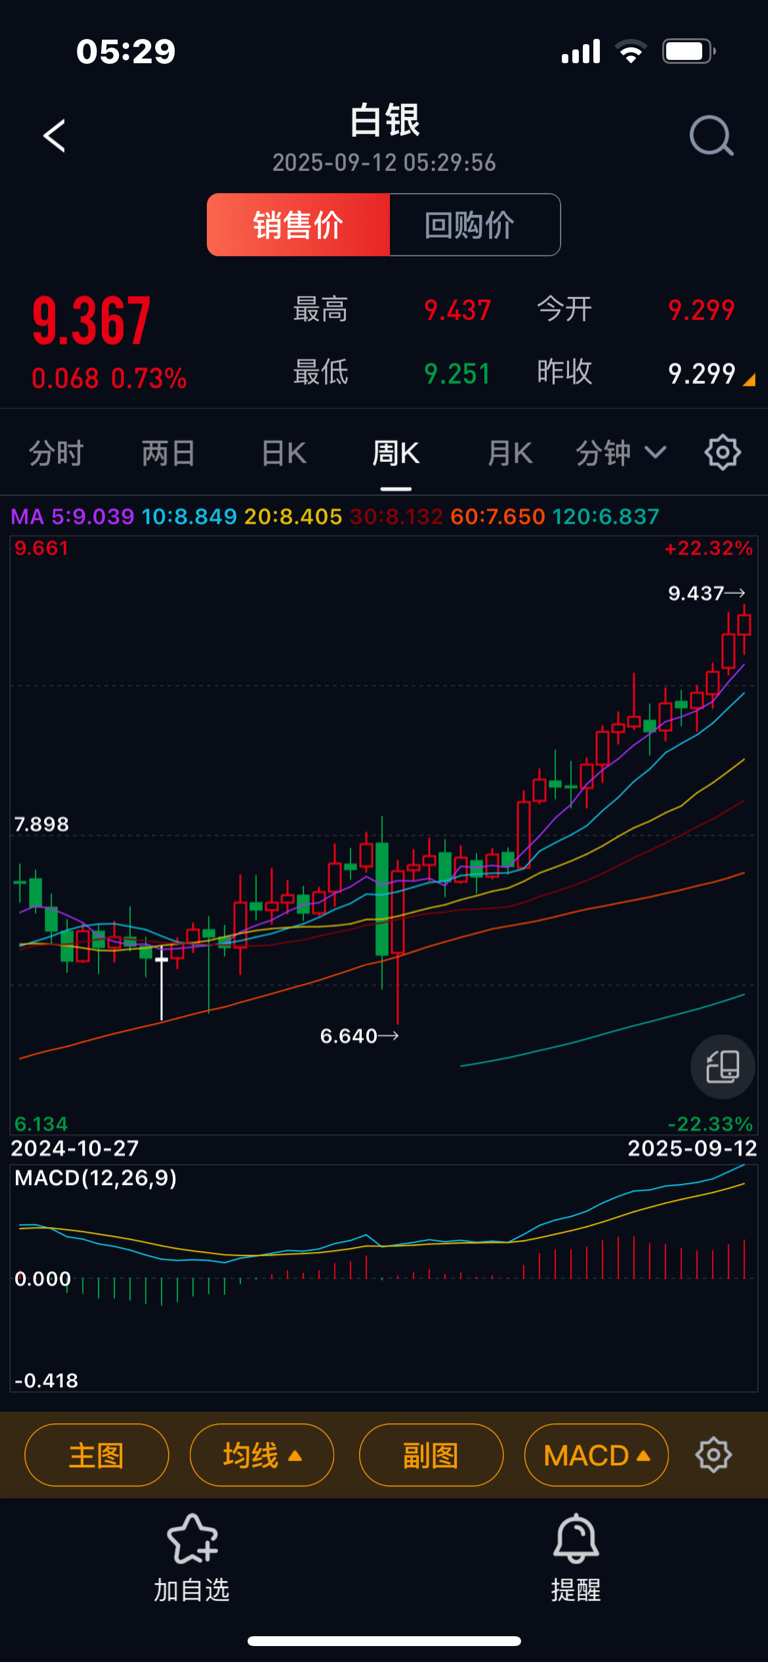Tap the Wi-Fi status icon

tap(631, 52)
